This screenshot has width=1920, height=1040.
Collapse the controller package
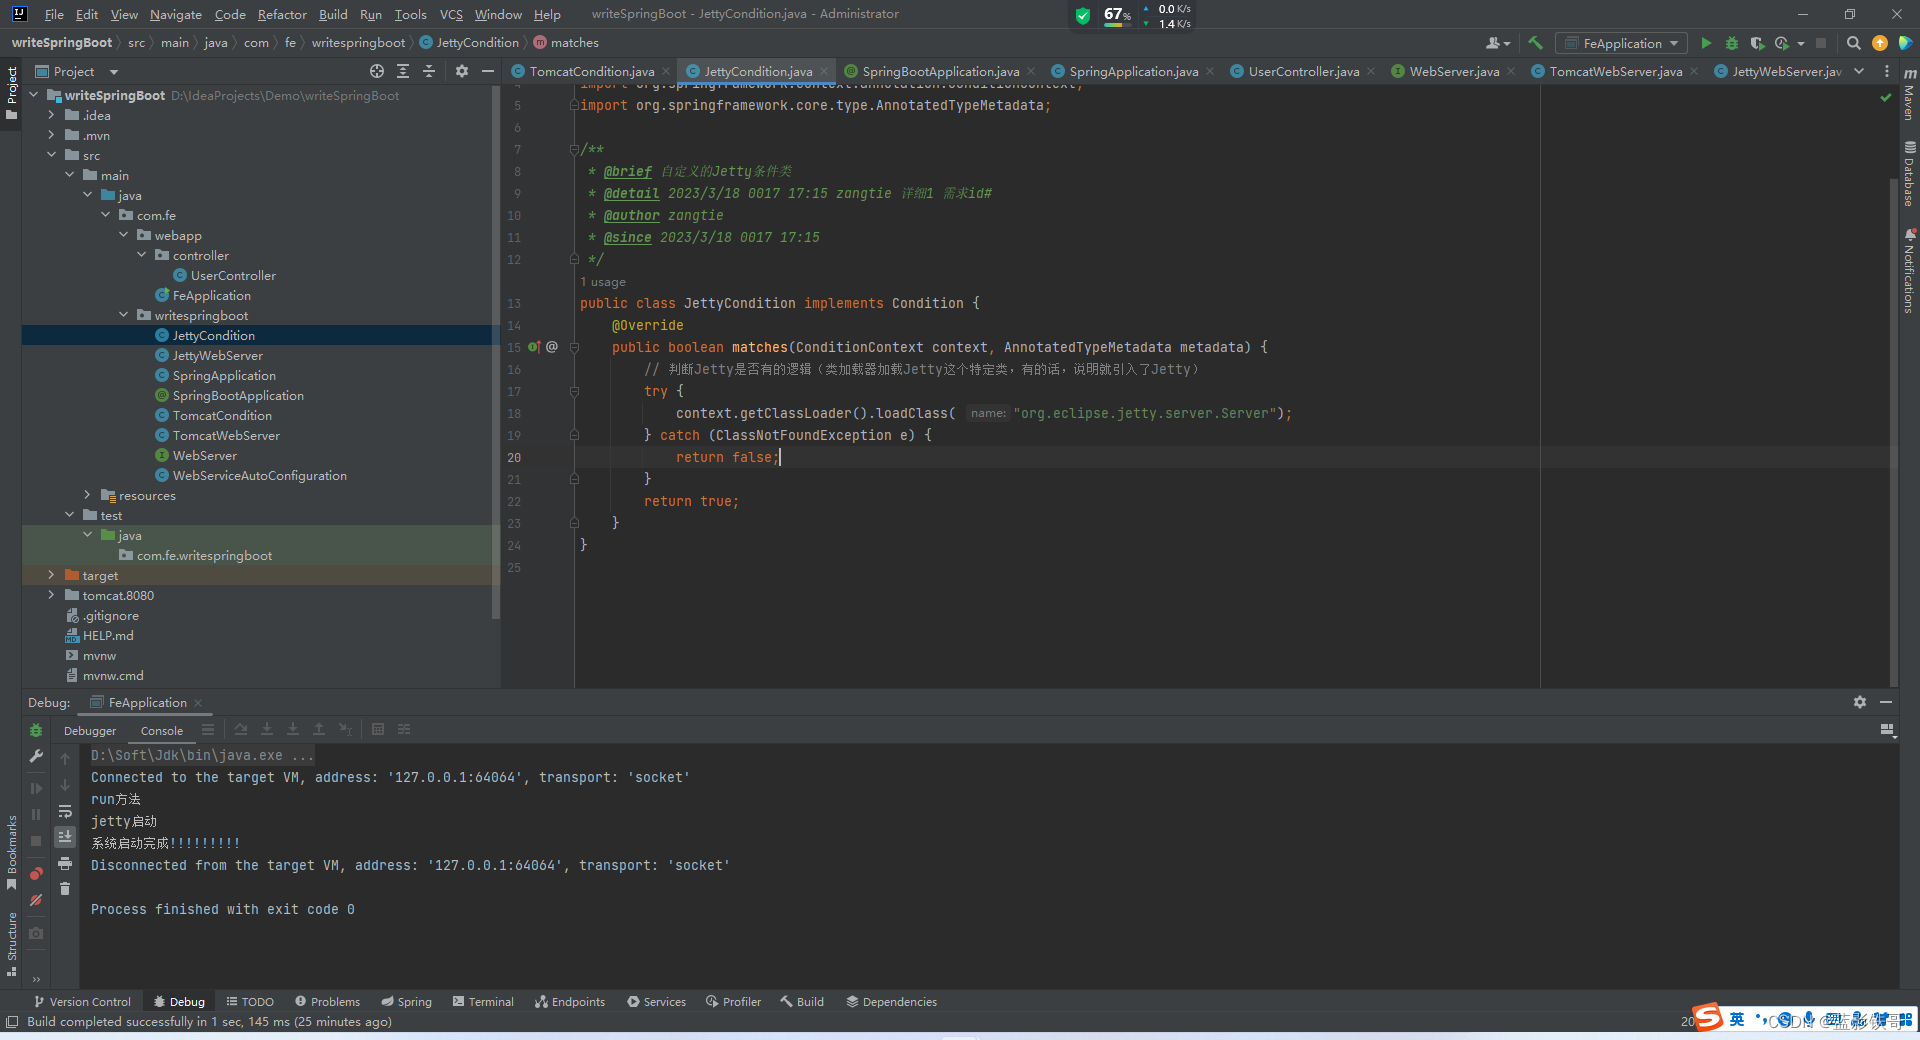(141, 255)
